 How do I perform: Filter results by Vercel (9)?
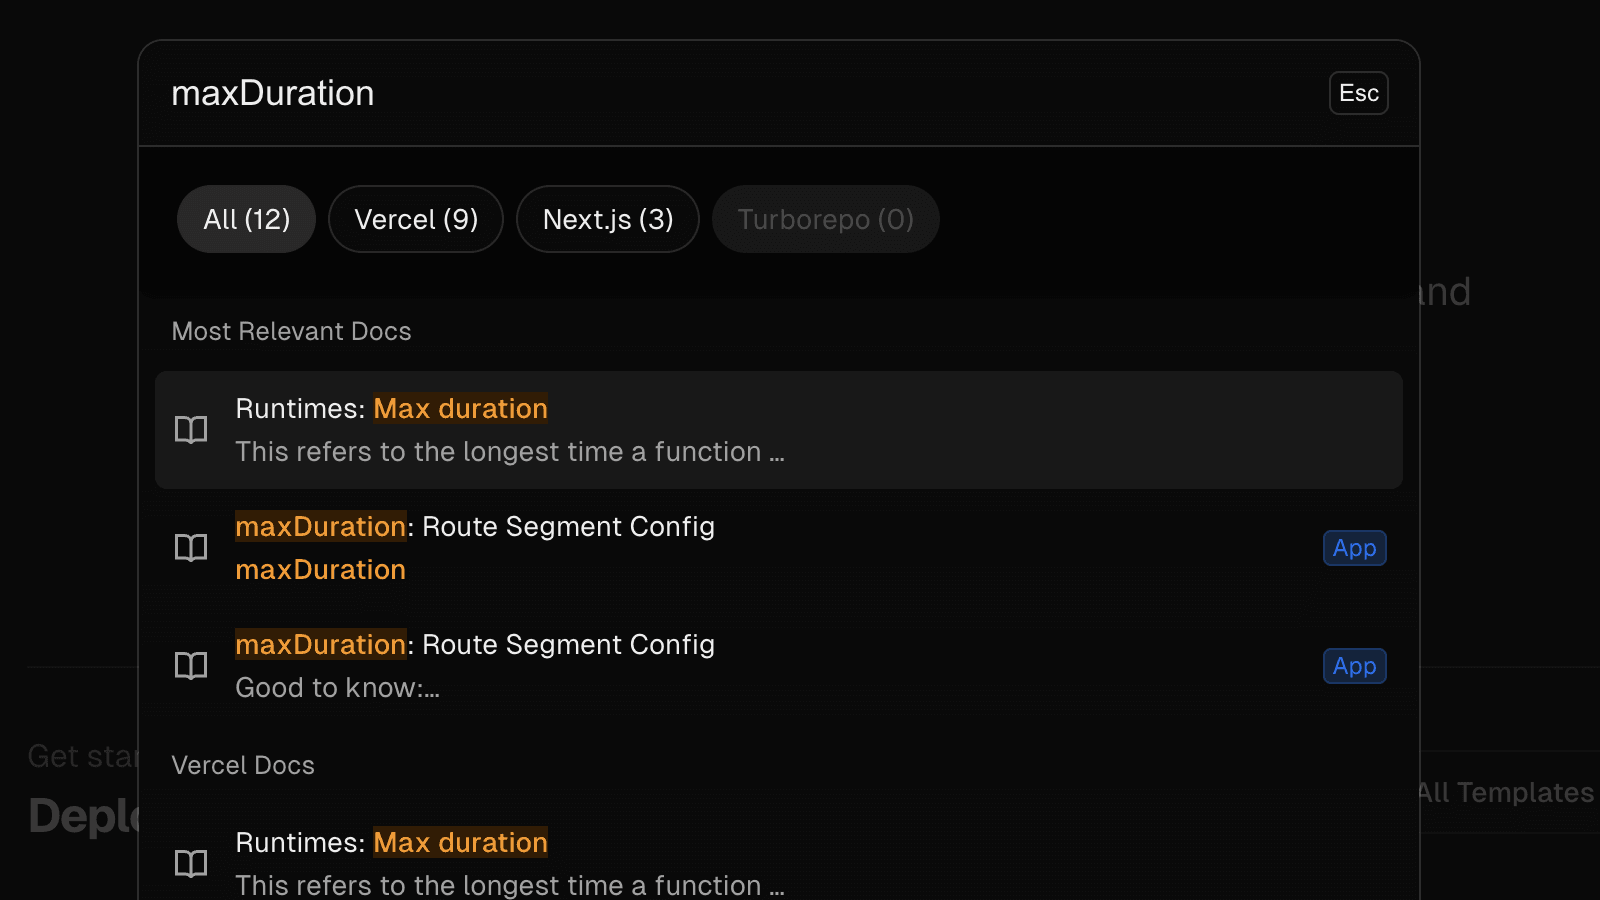click(416, 219)
